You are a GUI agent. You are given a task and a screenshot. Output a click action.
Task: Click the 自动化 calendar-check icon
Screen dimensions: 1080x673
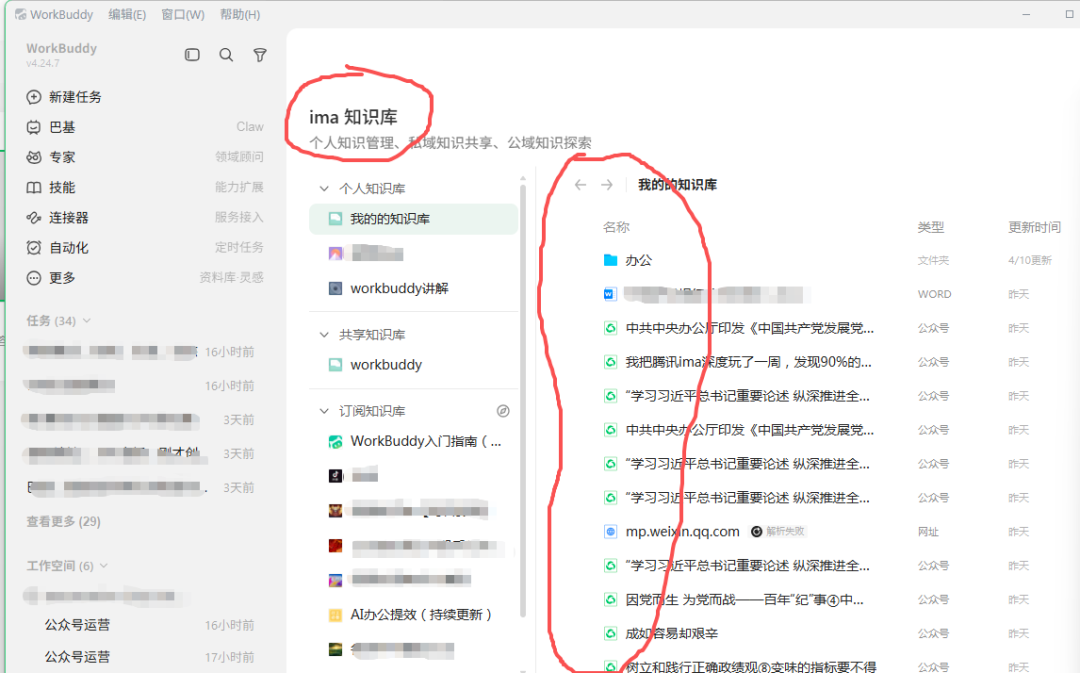pos(34,247)
